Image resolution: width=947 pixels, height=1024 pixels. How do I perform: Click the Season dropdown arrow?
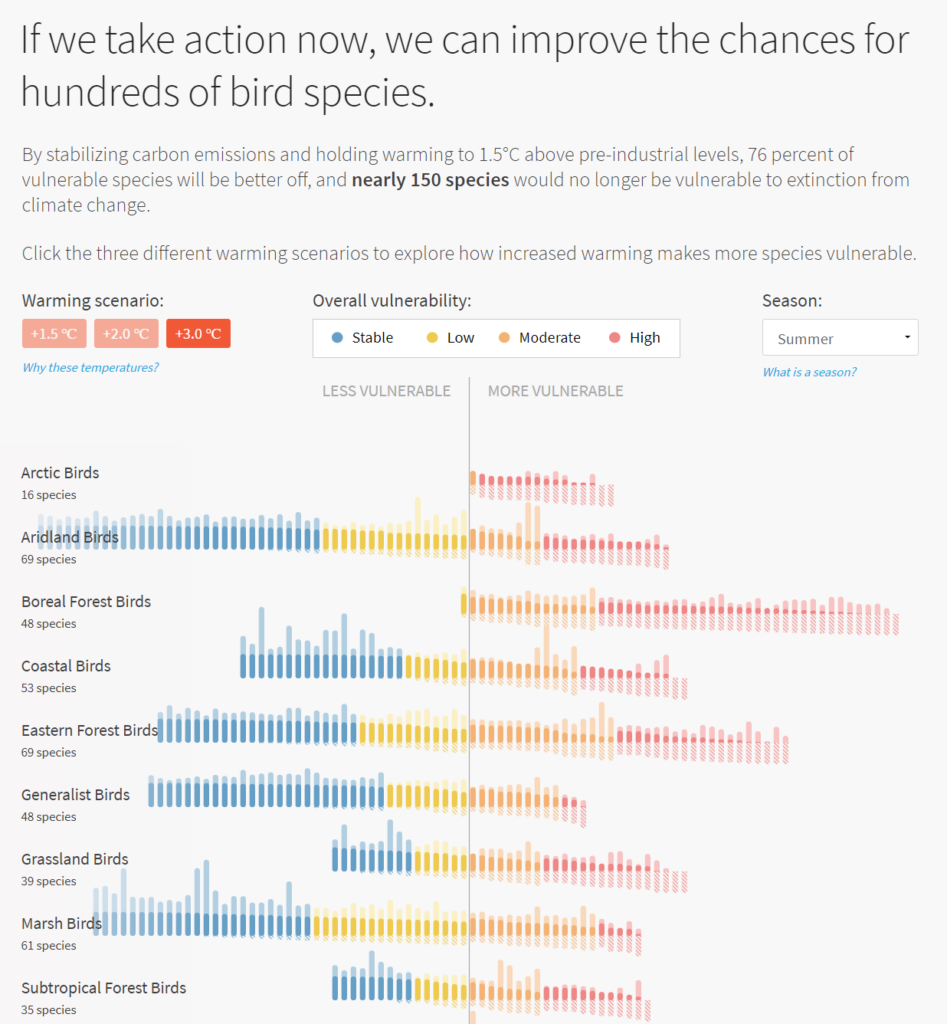907,338
